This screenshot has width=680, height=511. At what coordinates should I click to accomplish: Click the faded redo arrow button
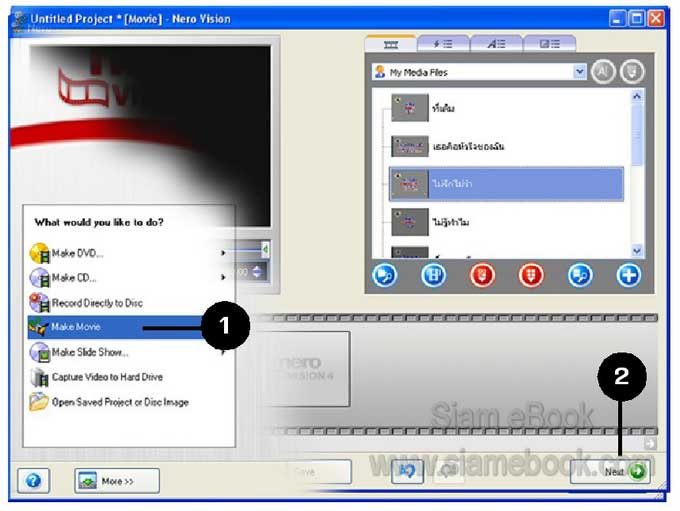tap(449, 471)
